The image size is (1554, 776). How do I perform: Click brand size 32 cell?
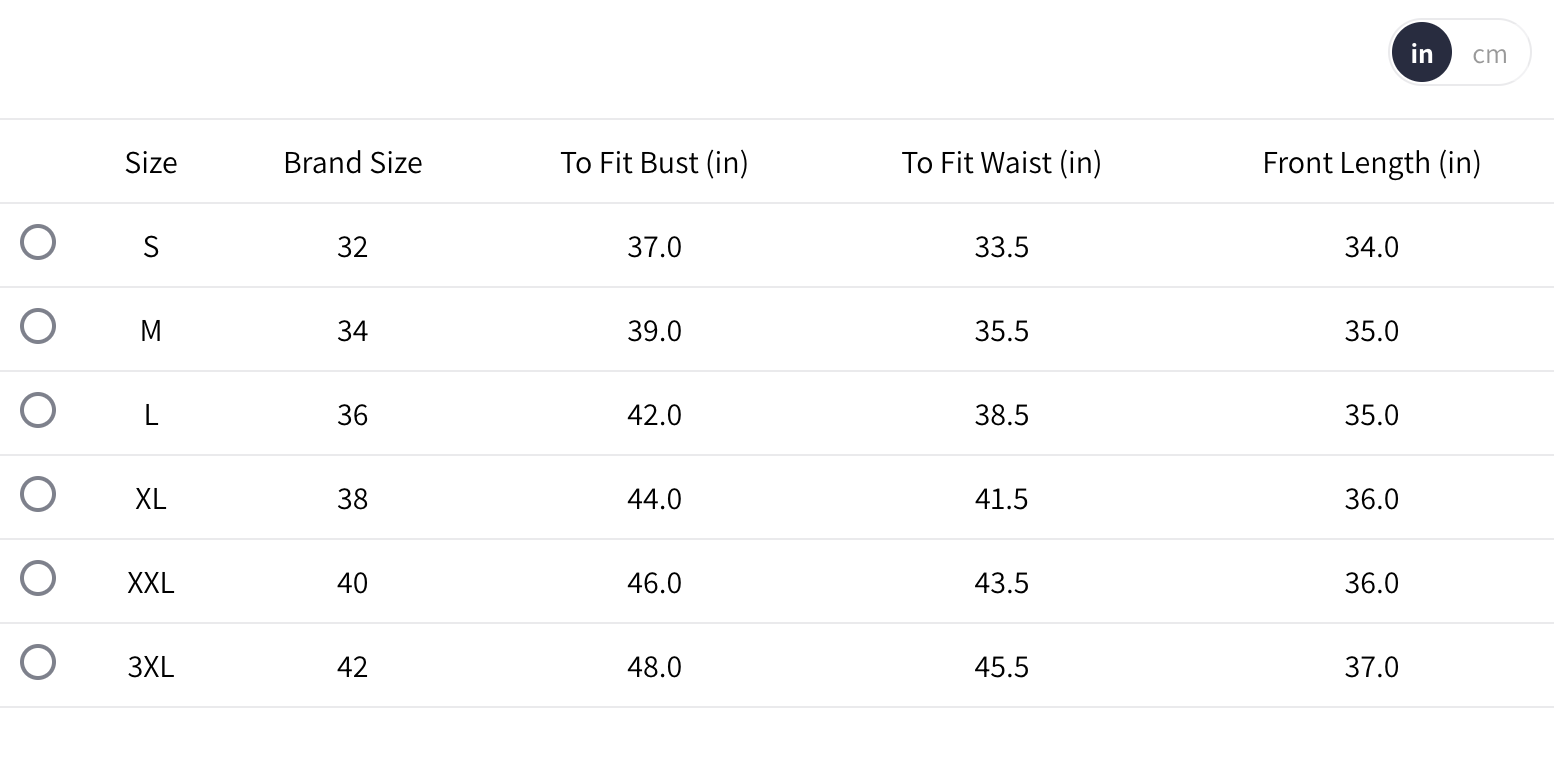click(353, 246)
